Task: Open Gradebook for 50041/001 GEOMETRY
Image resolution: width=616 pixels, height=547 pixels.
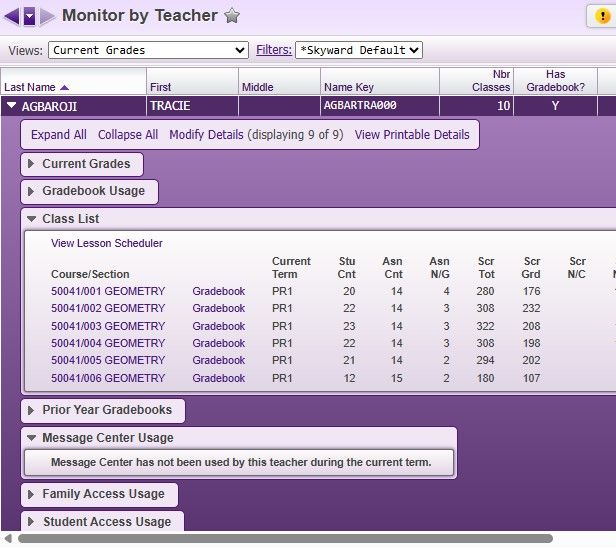Action: (218, 292)
